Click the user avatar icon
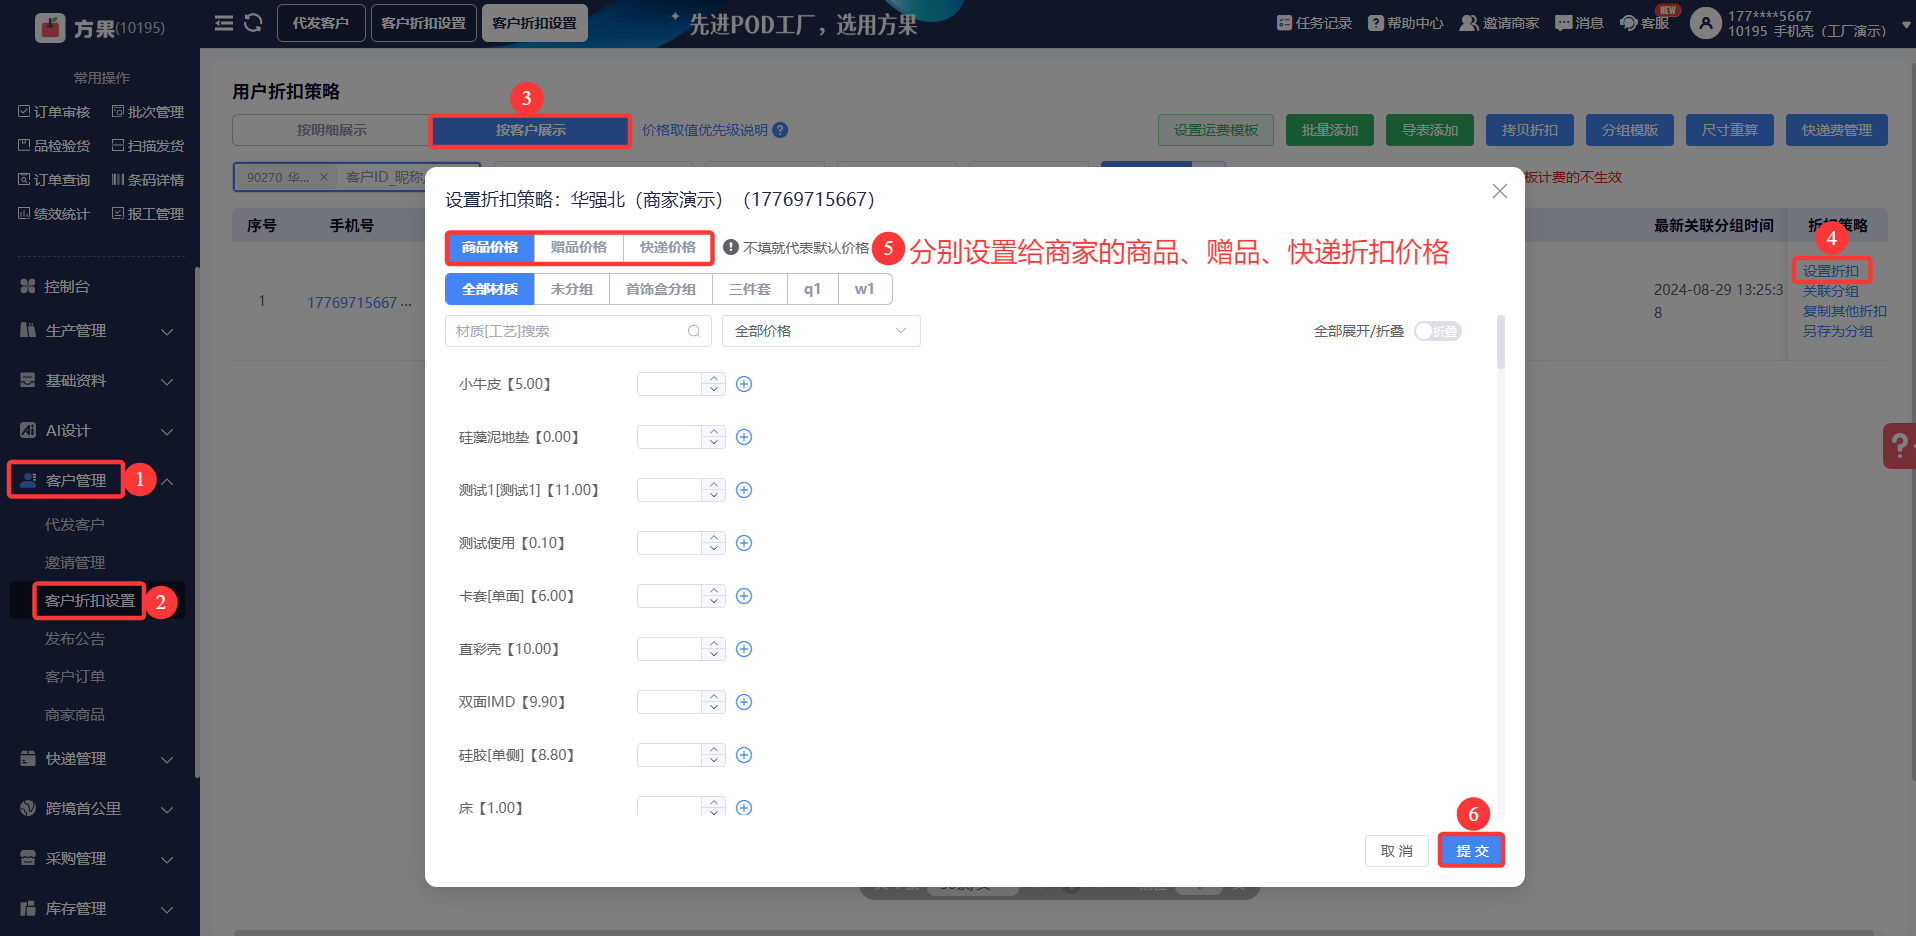This screenshot has height=936, width=1916. click(x=1705, y=23)
